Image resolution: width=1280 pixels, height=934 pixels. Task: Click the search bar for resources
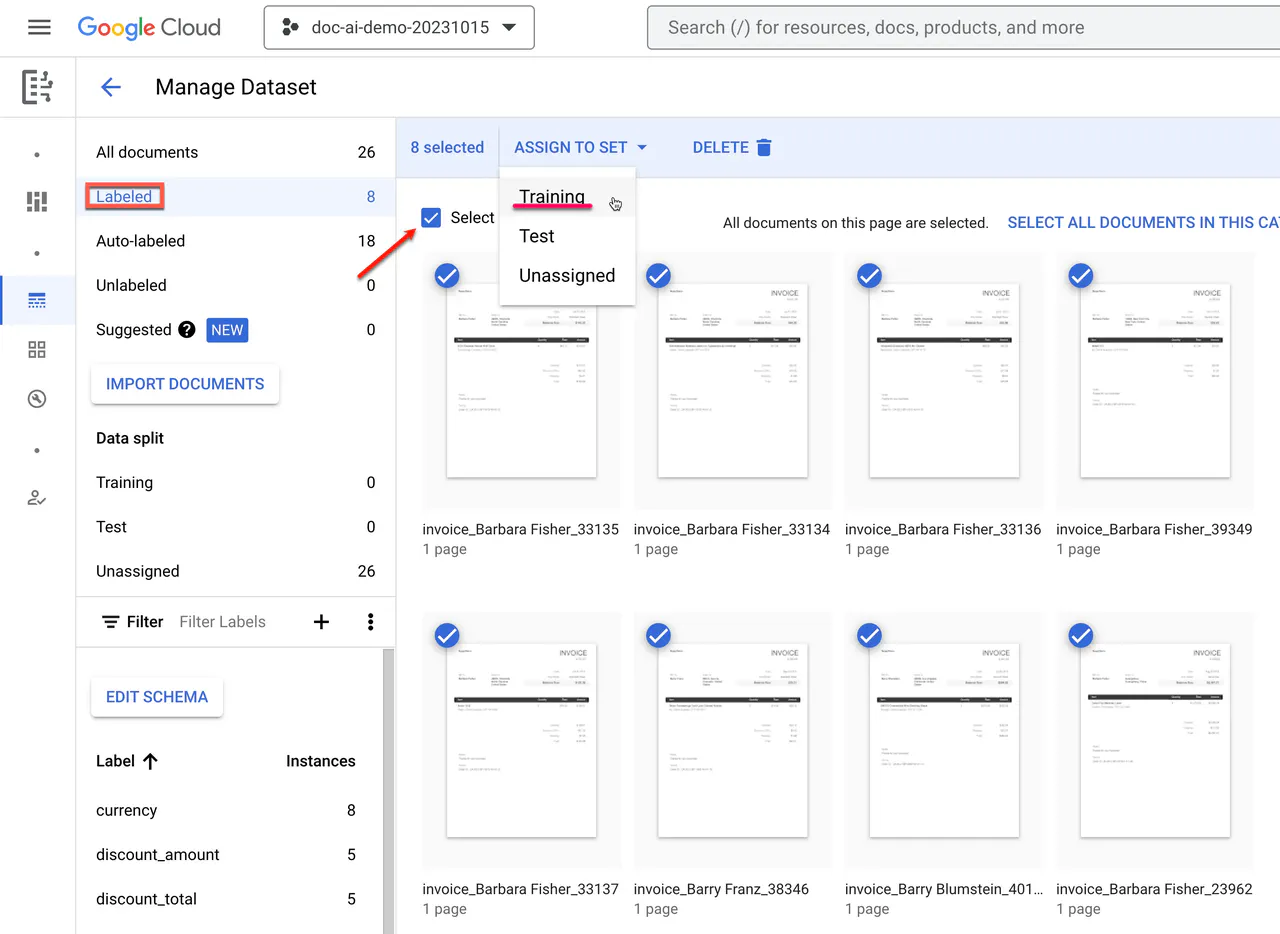[960, 27]
